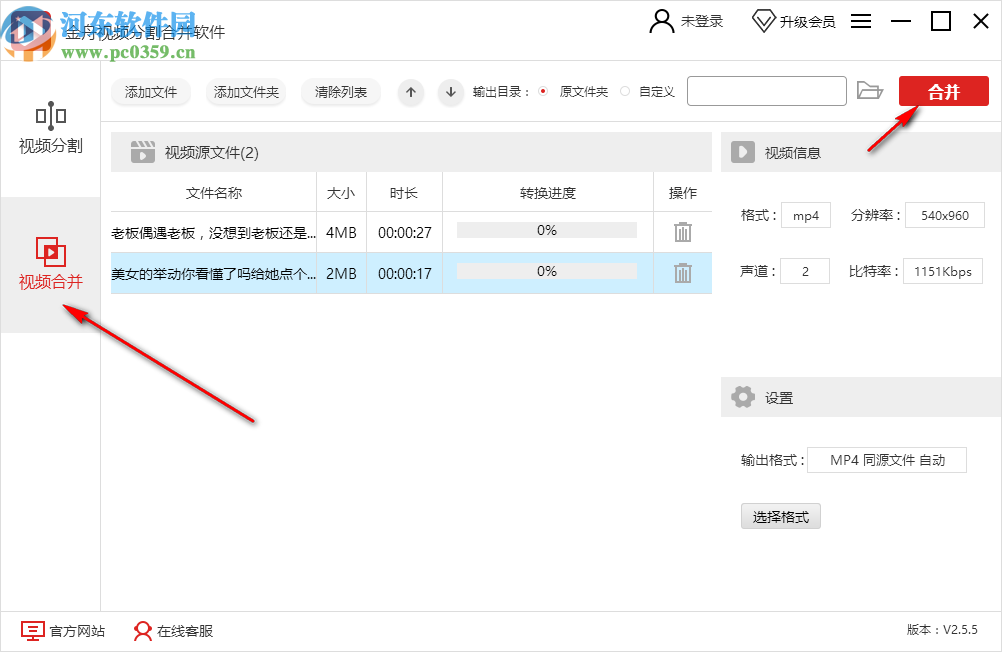This screenshot has height=652, width=1002.
Task: Click the output path input field
Action: (766, 90)
